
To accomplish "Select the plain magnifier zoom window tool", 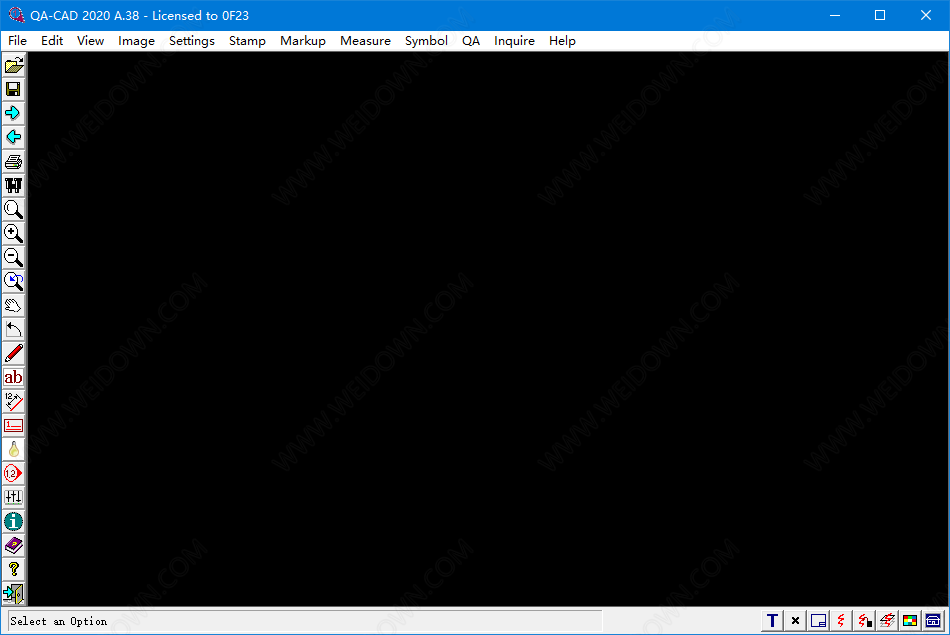I will point(13,209).
